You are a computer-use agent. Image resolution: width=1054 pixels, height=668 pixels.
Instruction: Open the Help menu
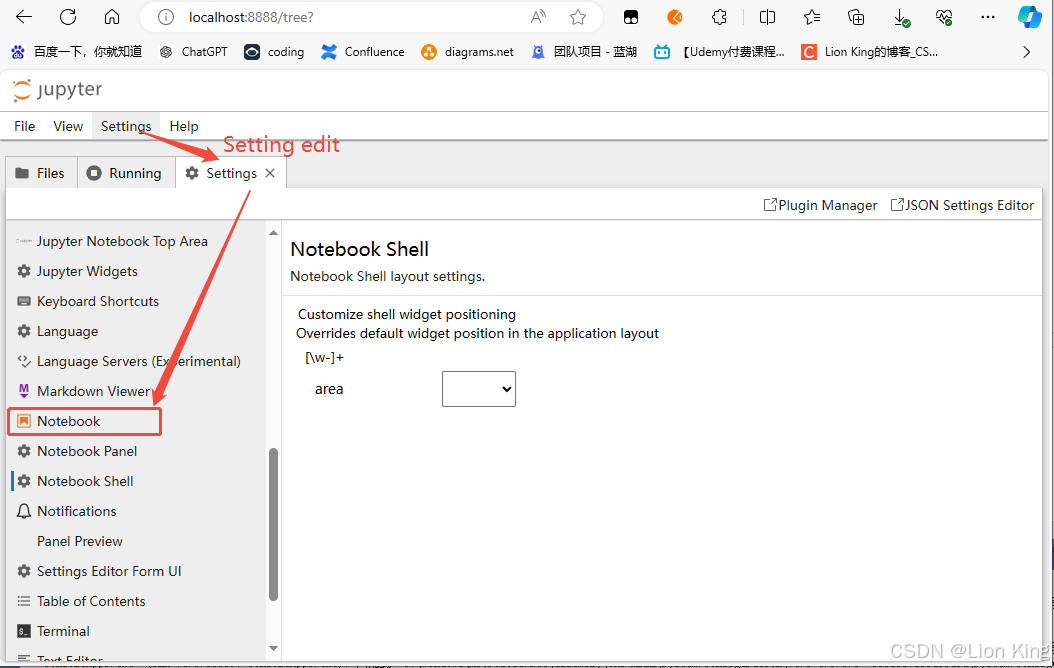(x=184, y=126)
